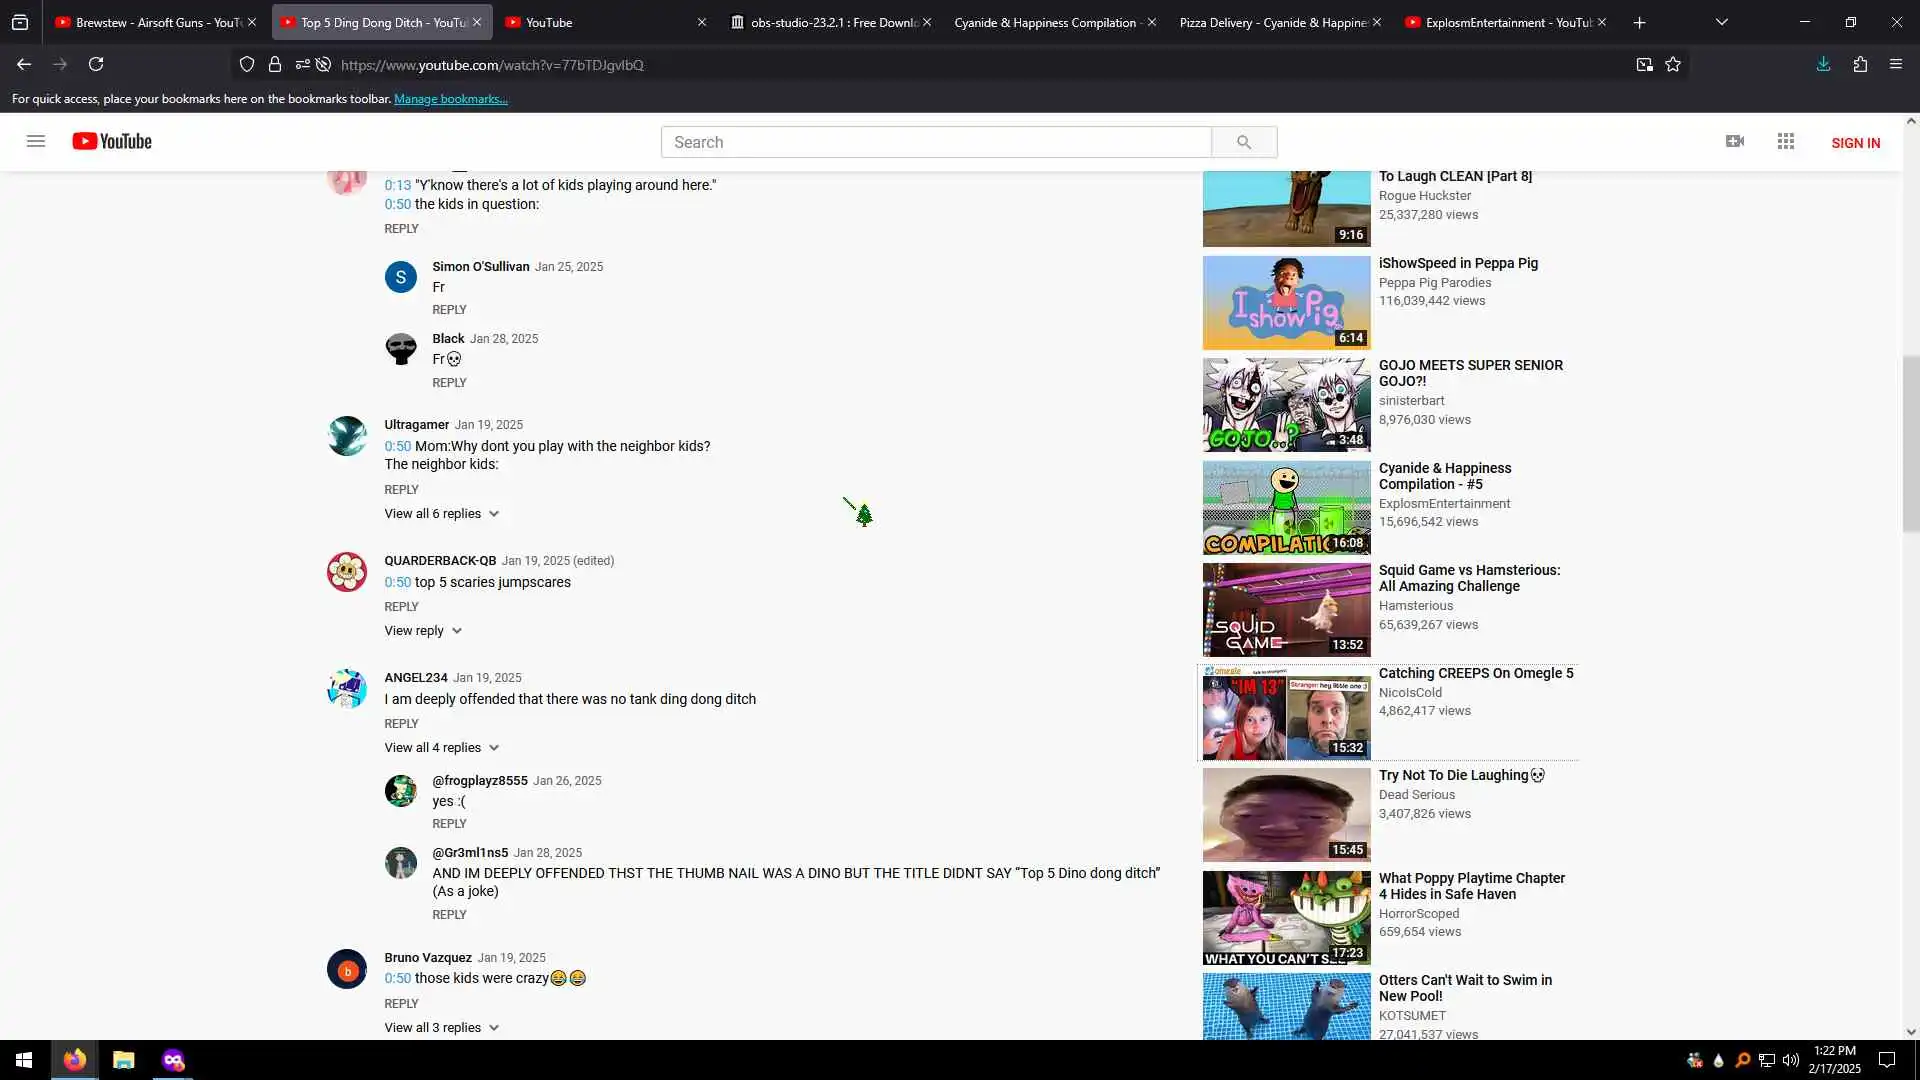Click the SIGN IN button

click(1855, 143)
